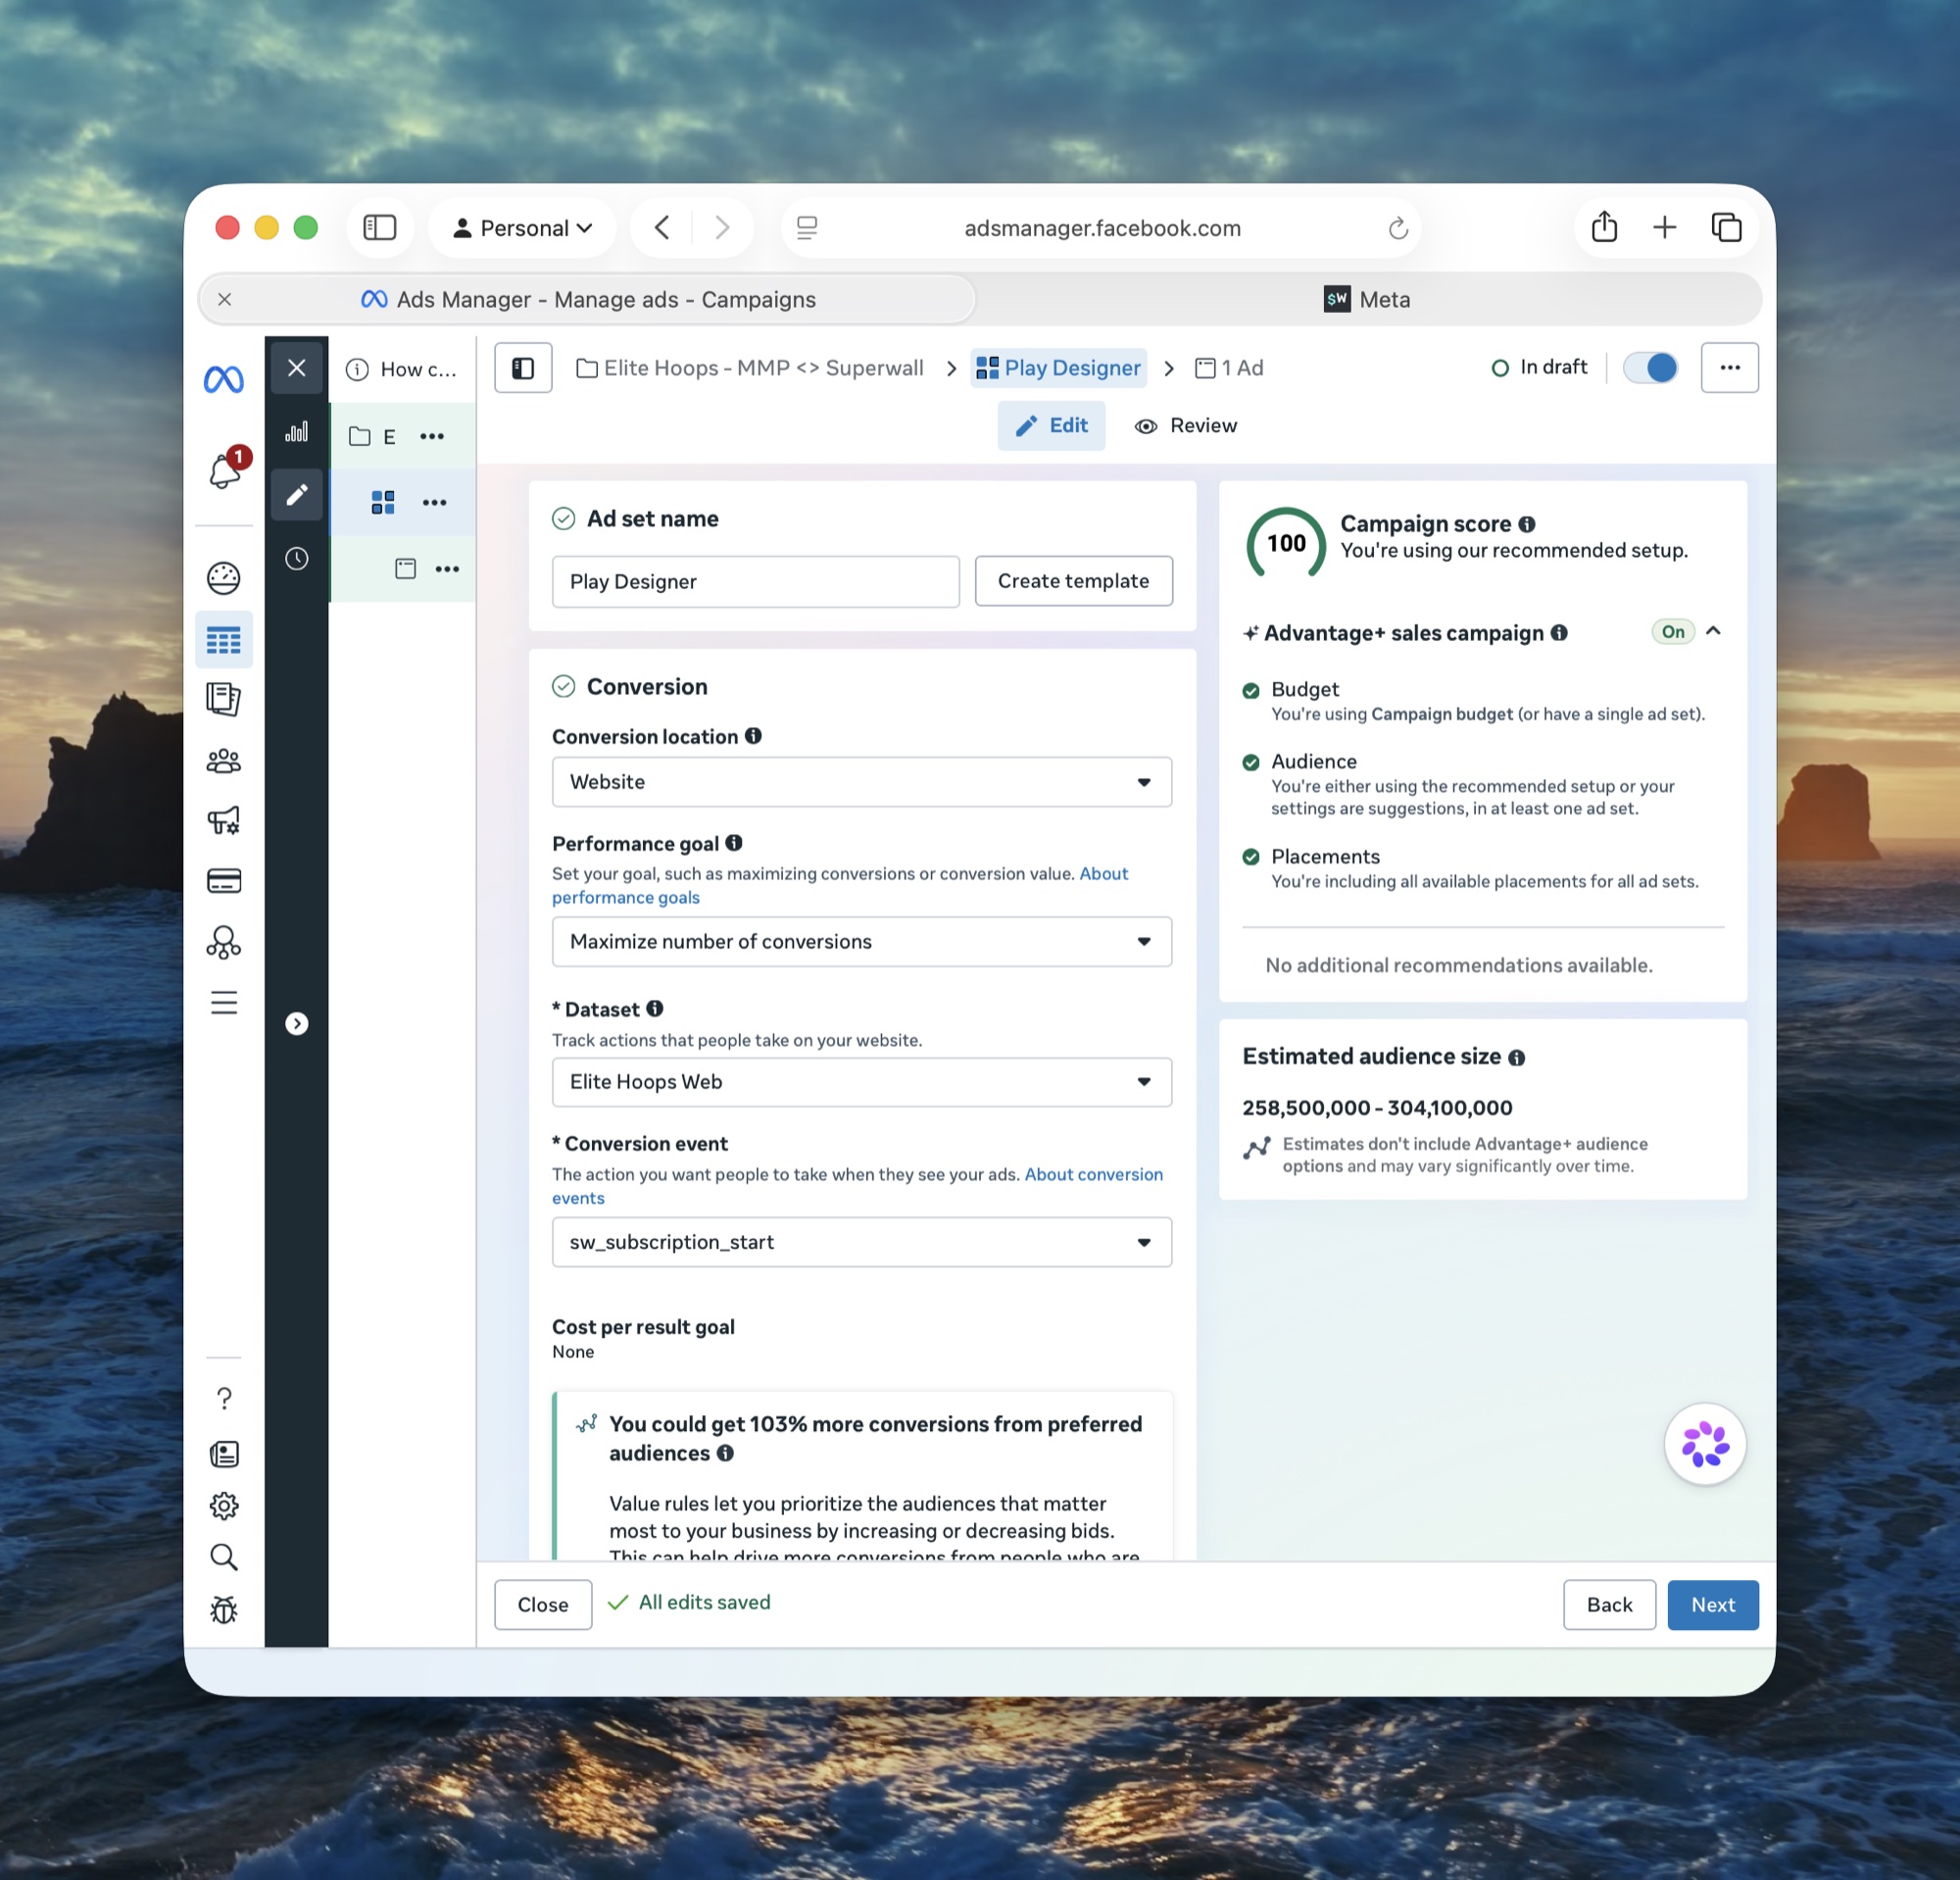Open the Events Manager icon
This screenshot has width=1960, height=1880.
pyautogui.click(x=223, y=942)
